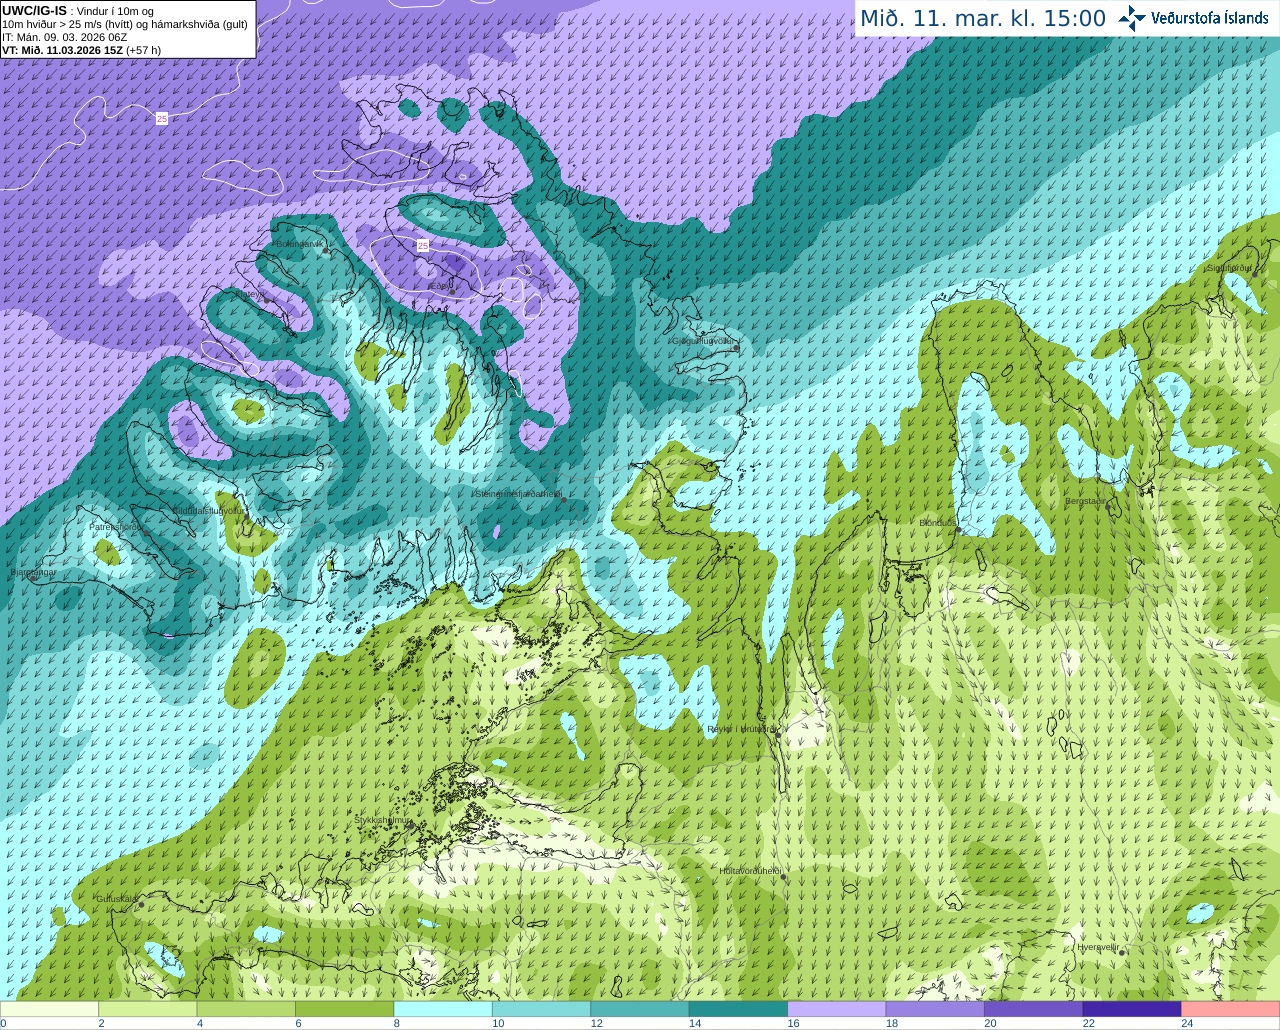Click the 10–12 m/s turquoise swatch

[541, 1009]
